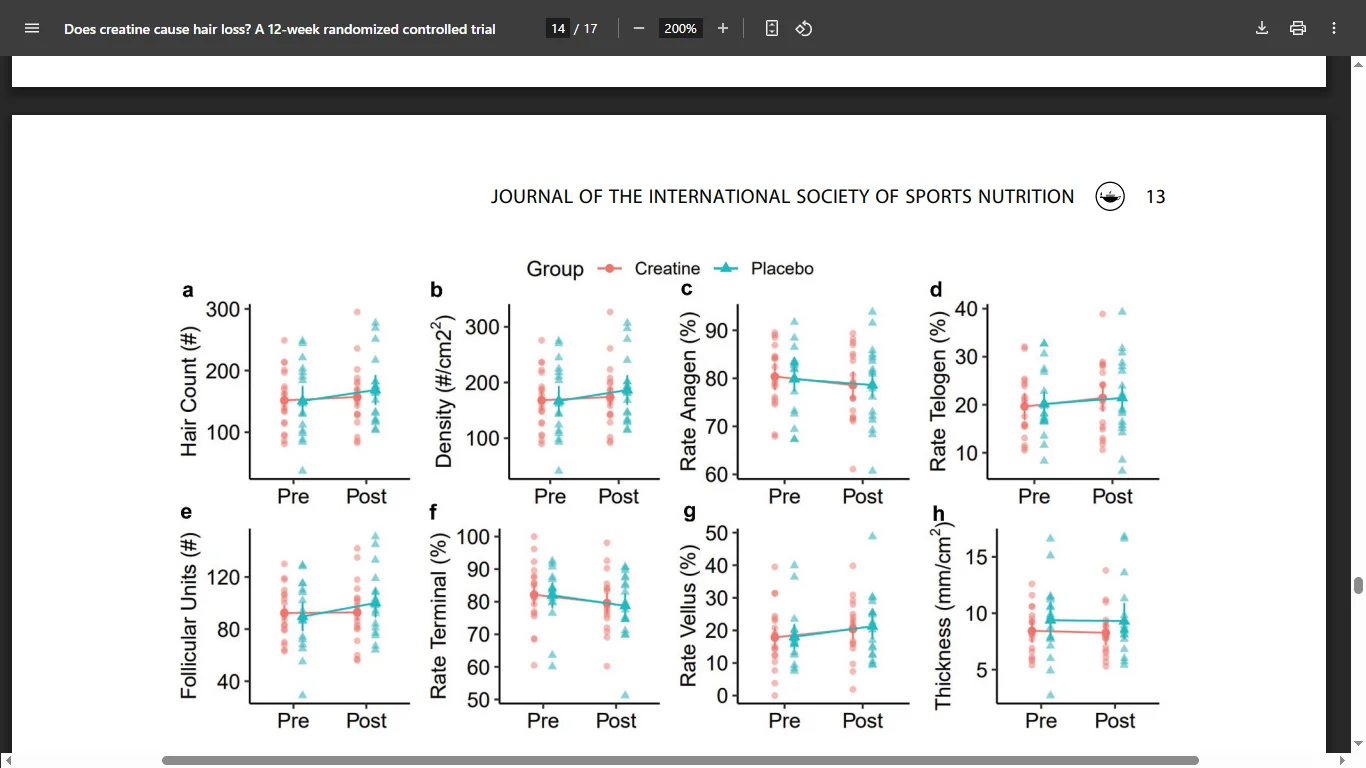Screen dimensions: 1366x768
Task: Click panel letter b
Action: pyautogui.click(x=436, y=290)
